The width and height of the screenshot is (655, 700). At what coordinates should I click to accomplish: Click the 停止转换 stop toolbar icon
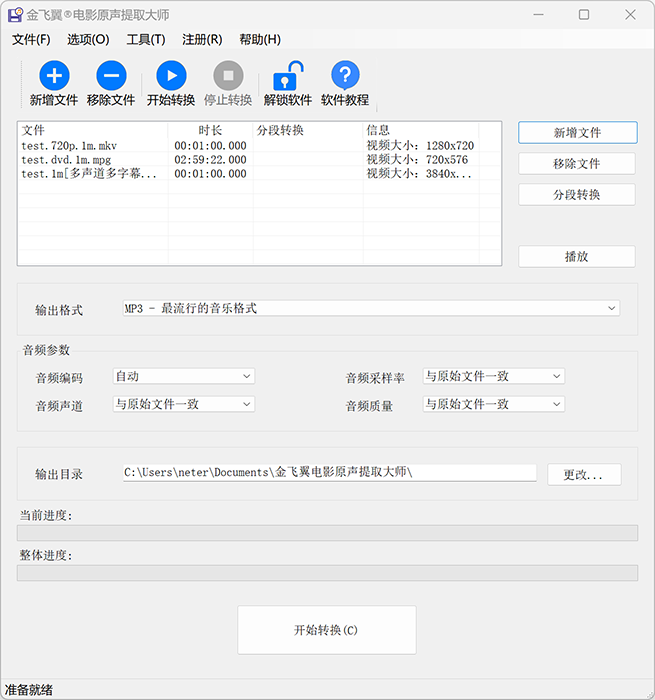pos(228,76)
